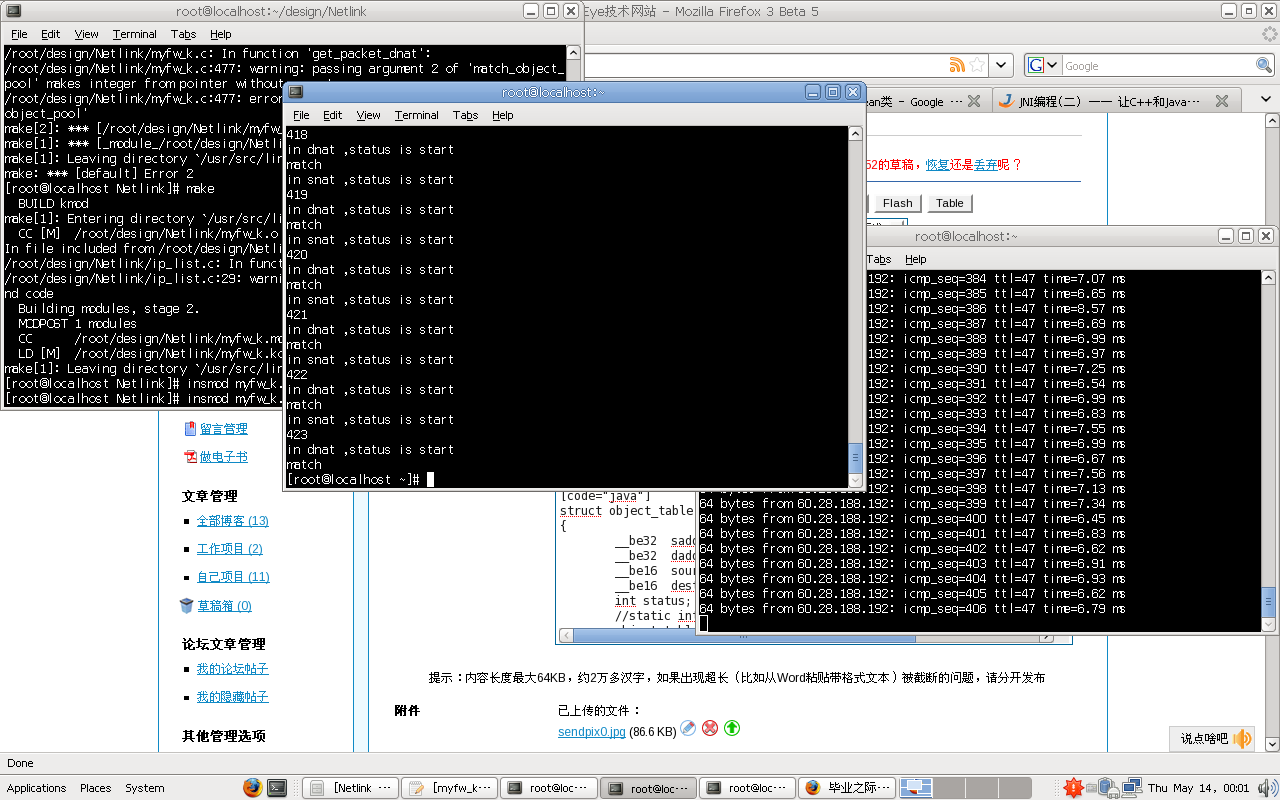1280x800 pixels.
Task: Open the address bar history dropdown
Action: pyautogui.click(x=1002, y=65)
